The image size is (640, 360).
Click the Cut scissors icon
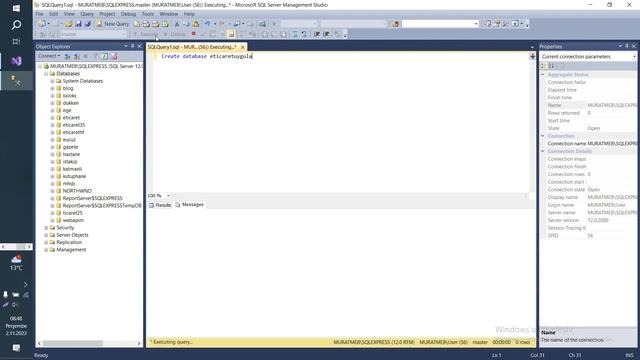177,24
